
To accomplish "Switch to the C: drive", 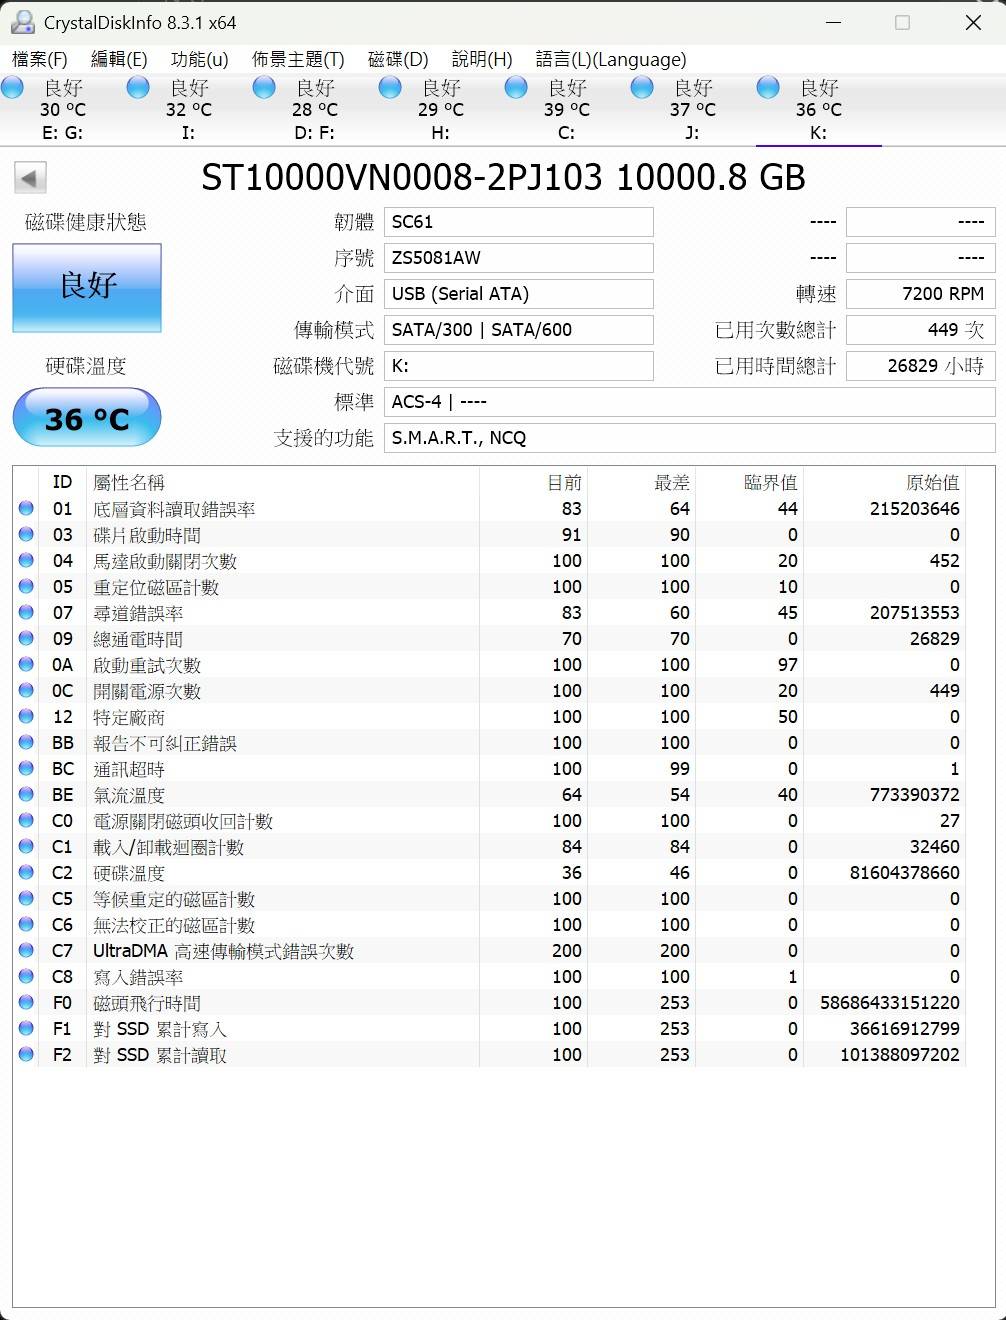I will click(566, 110).
